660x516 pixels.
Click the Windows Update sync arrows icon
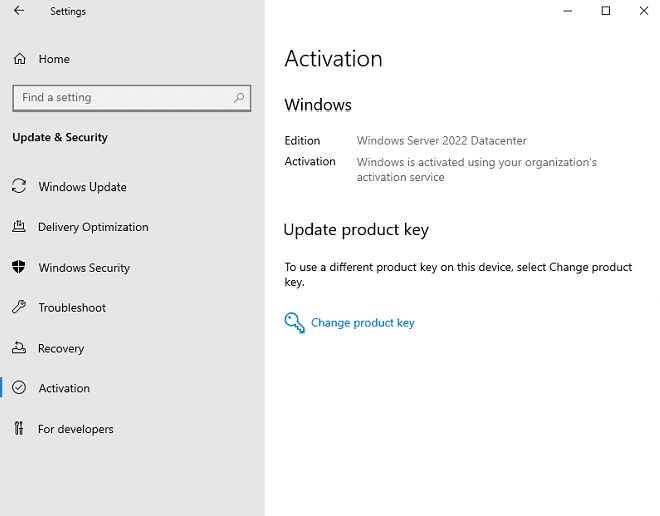click(x=18, y=187)
